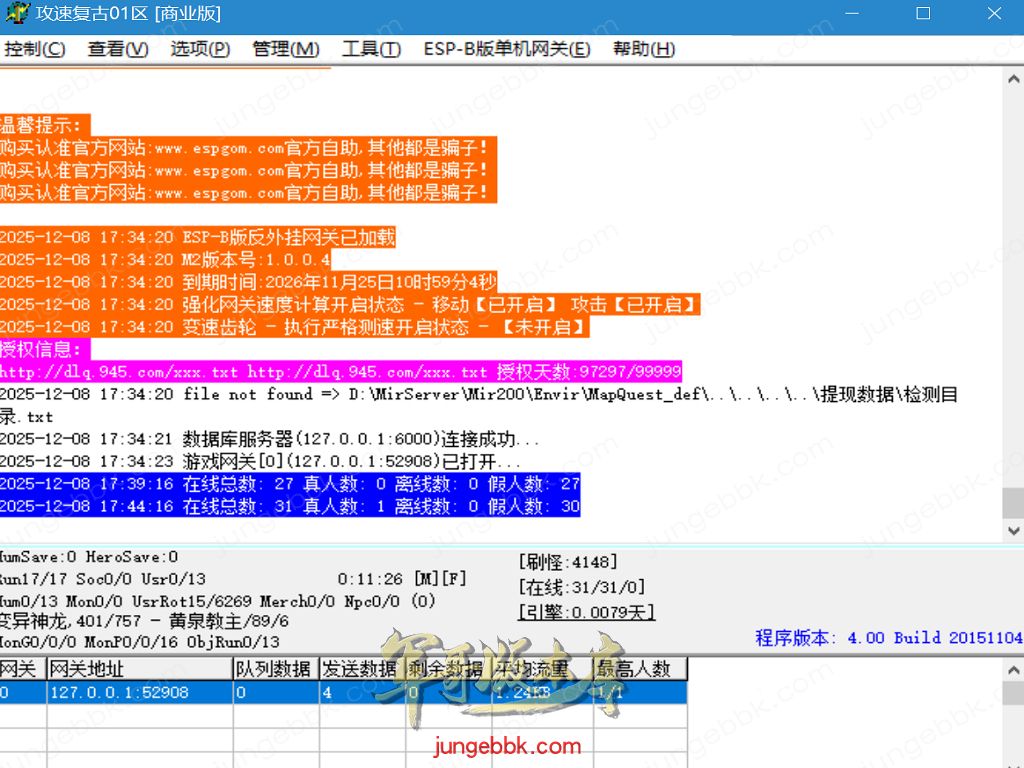This screenshot has height=768, width=1024.
Task: Expand the 选项(P) menu
Action: click(199, 49)
